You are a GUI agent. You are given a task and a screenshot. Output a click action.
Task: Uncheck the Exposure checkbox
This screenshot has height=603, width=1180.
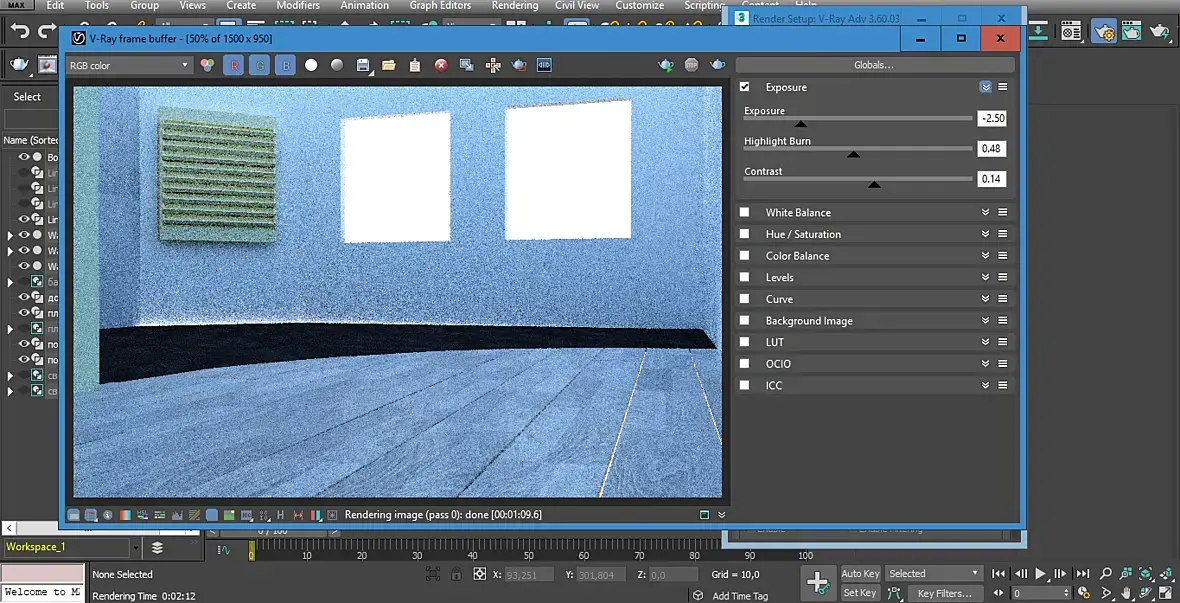744,87
